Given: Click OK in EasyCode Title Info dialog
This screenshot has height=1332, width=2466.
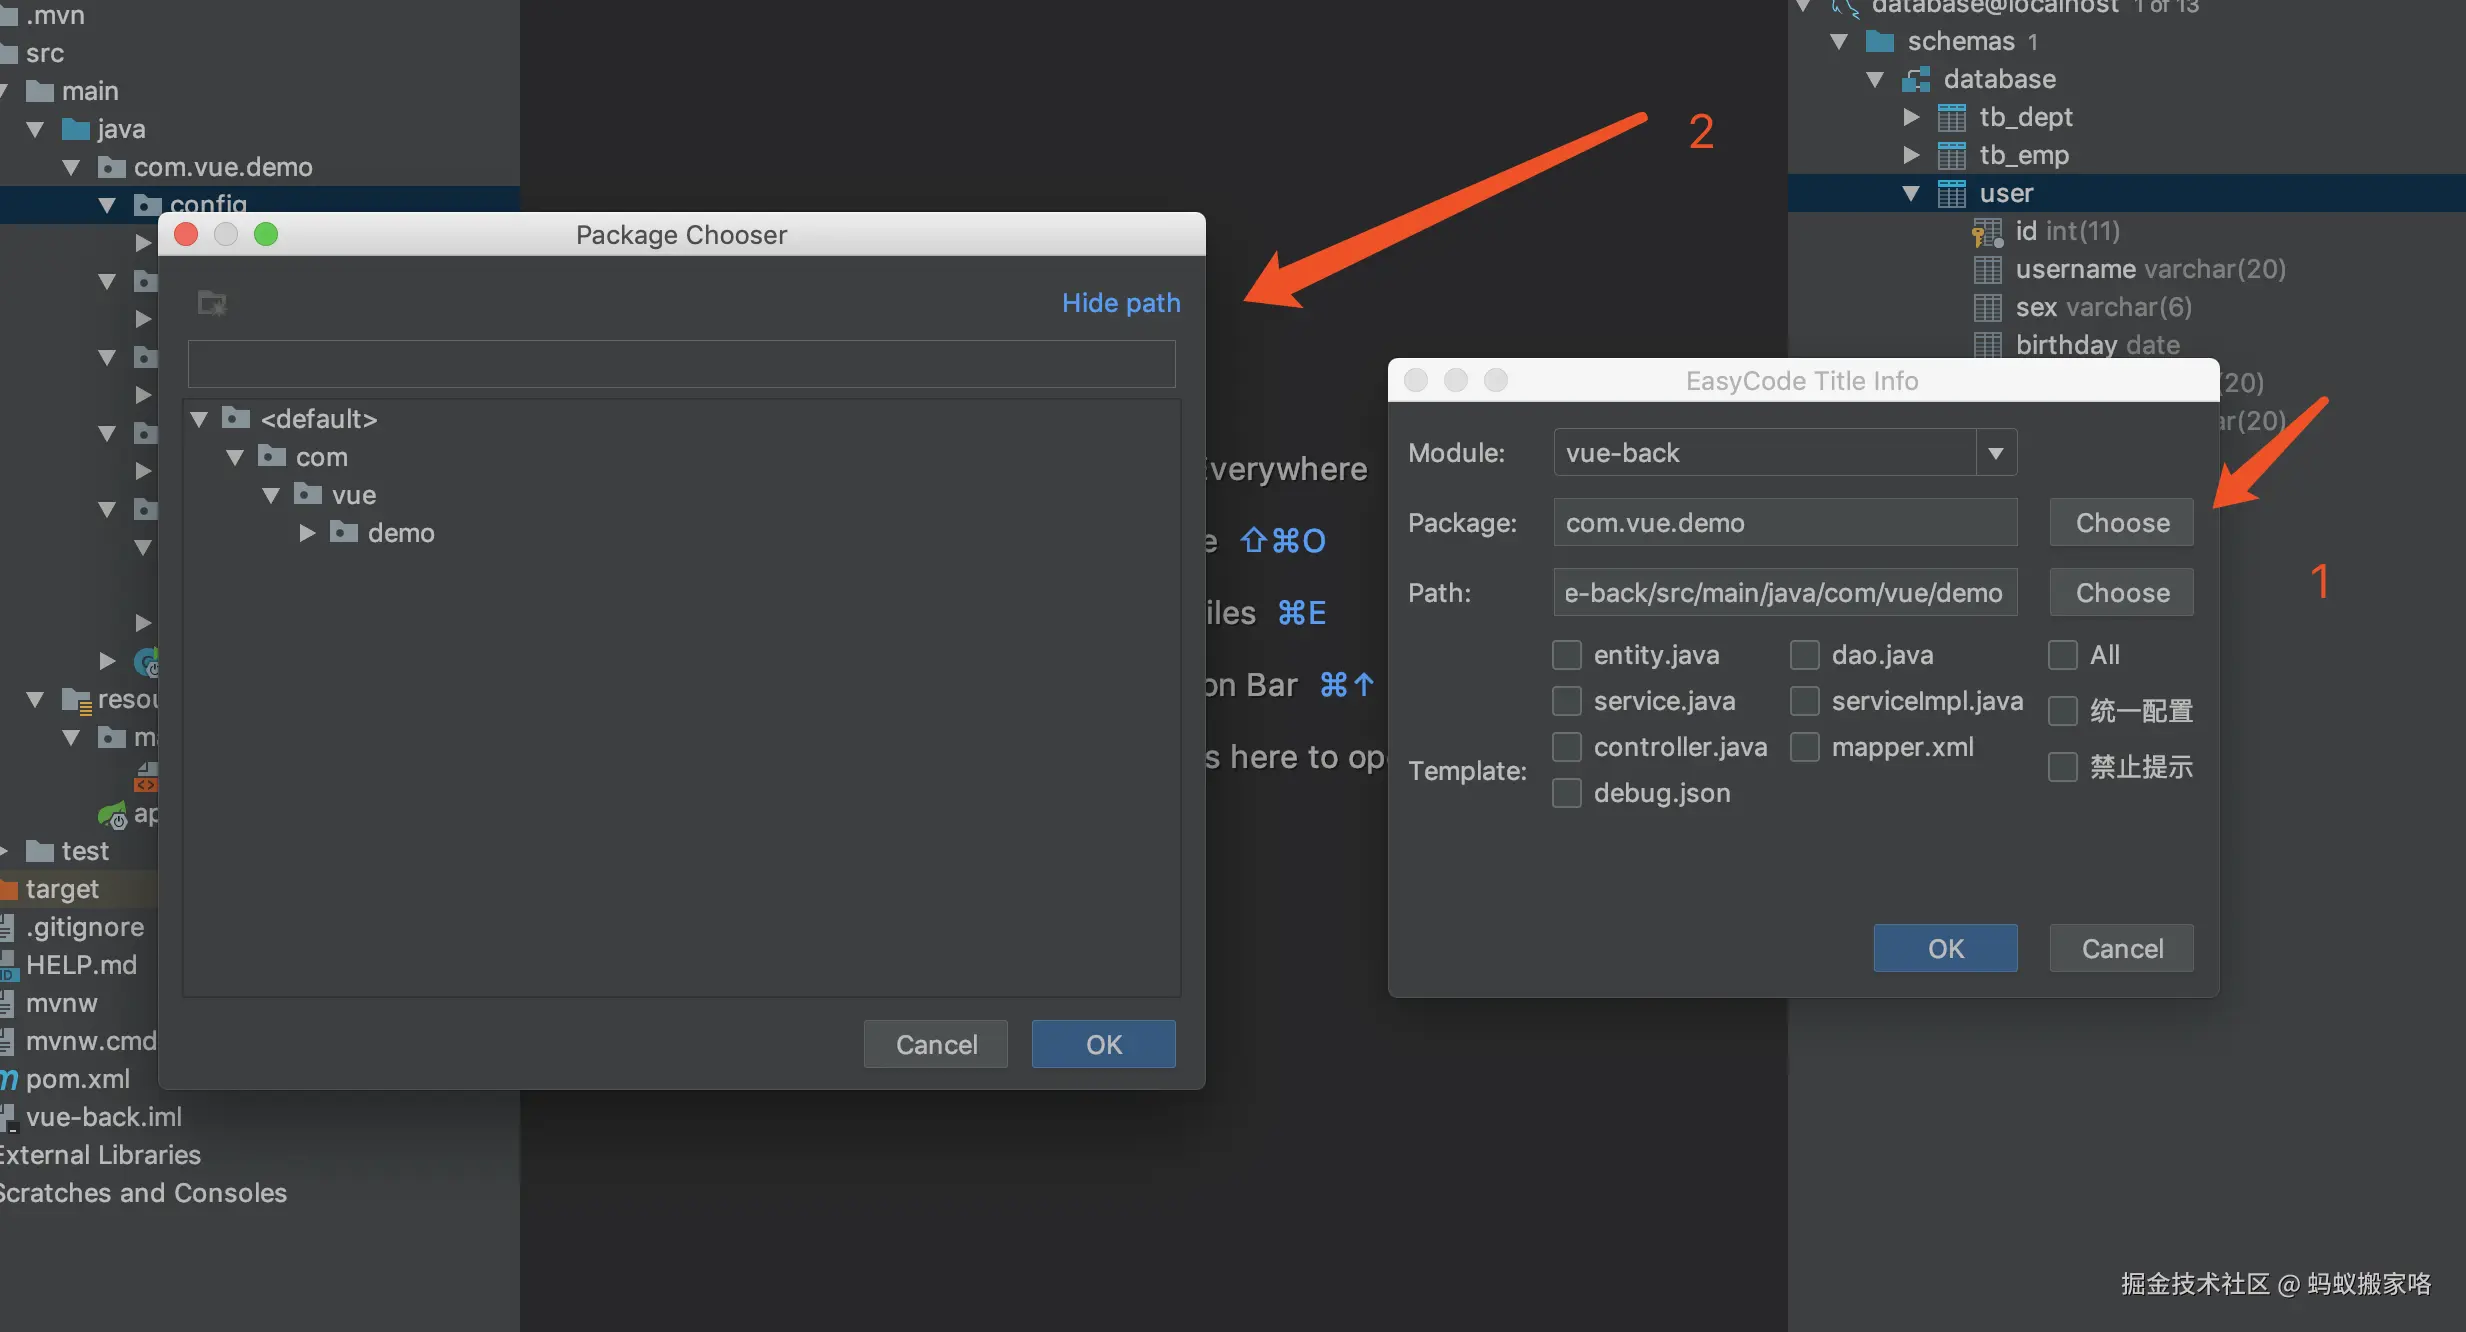Looking at the screenshot, I should pyautogui.click(x=1945, y=948).
